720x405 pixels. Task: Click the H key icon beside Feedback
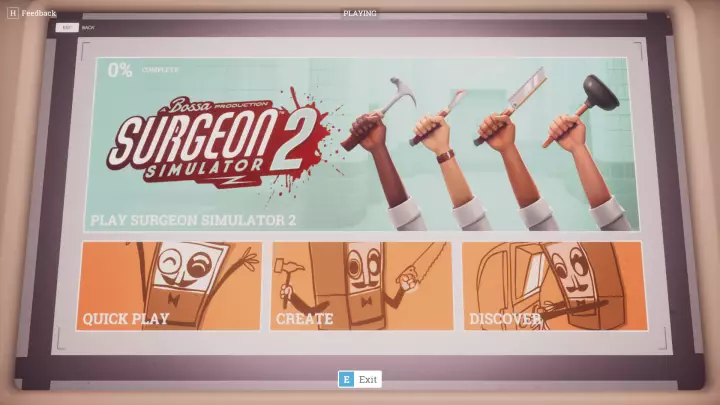point(13,13)
